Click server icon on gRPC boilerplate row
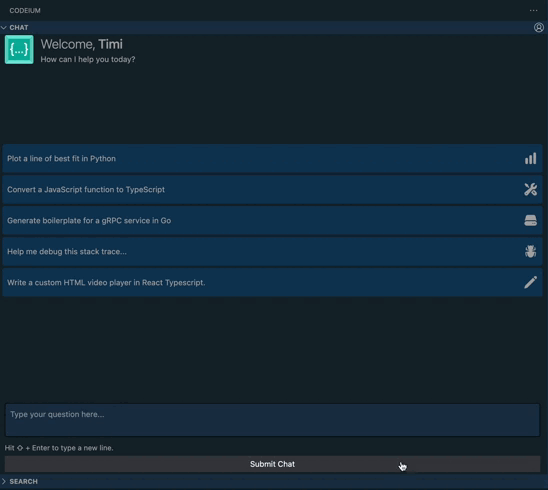 pyautogui.click(x=530, y=221)
